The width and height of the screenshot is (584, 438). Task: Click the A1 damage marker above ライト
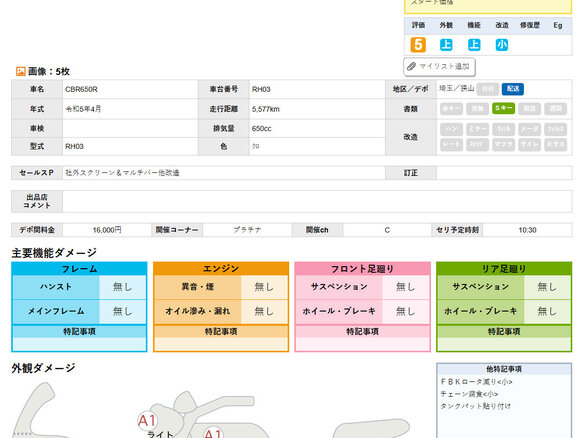coord(147,421)
